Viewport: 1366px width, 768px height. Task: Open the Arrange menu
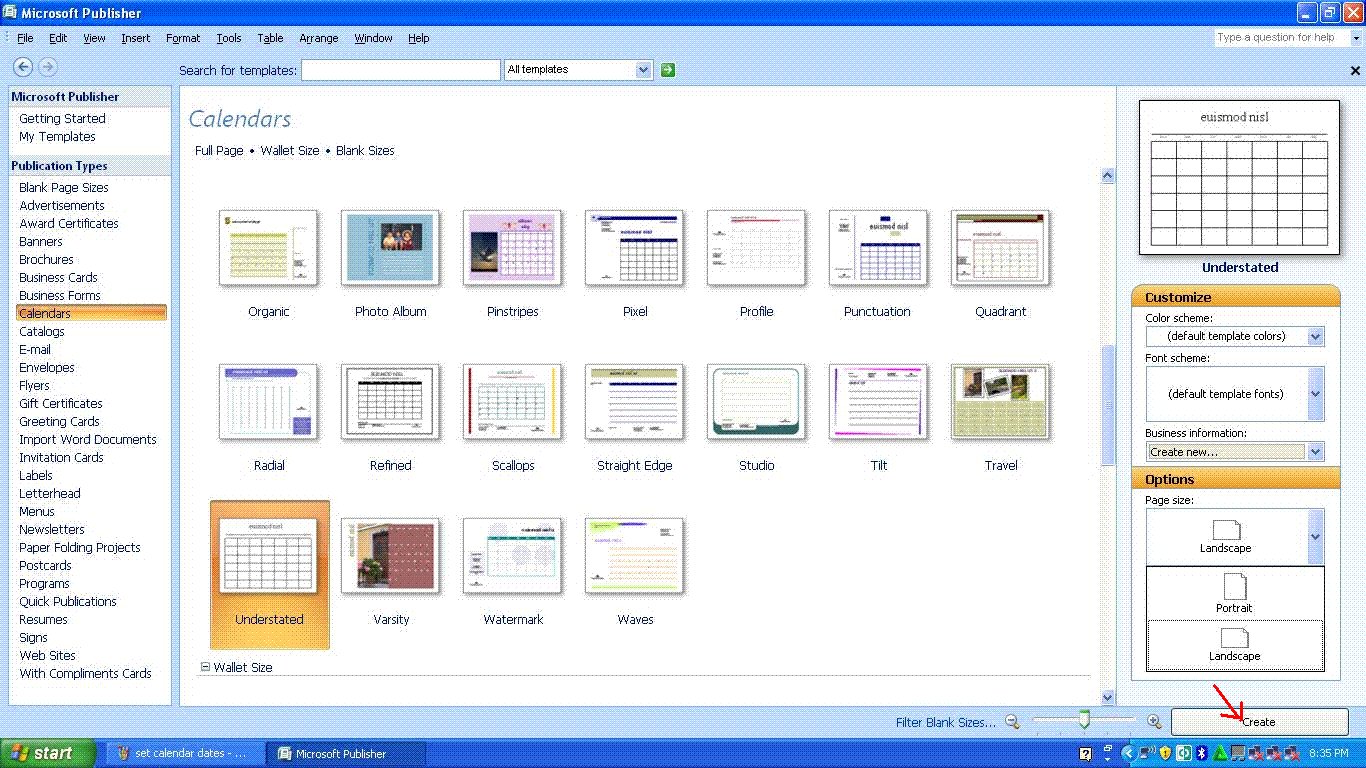[319, 38]
